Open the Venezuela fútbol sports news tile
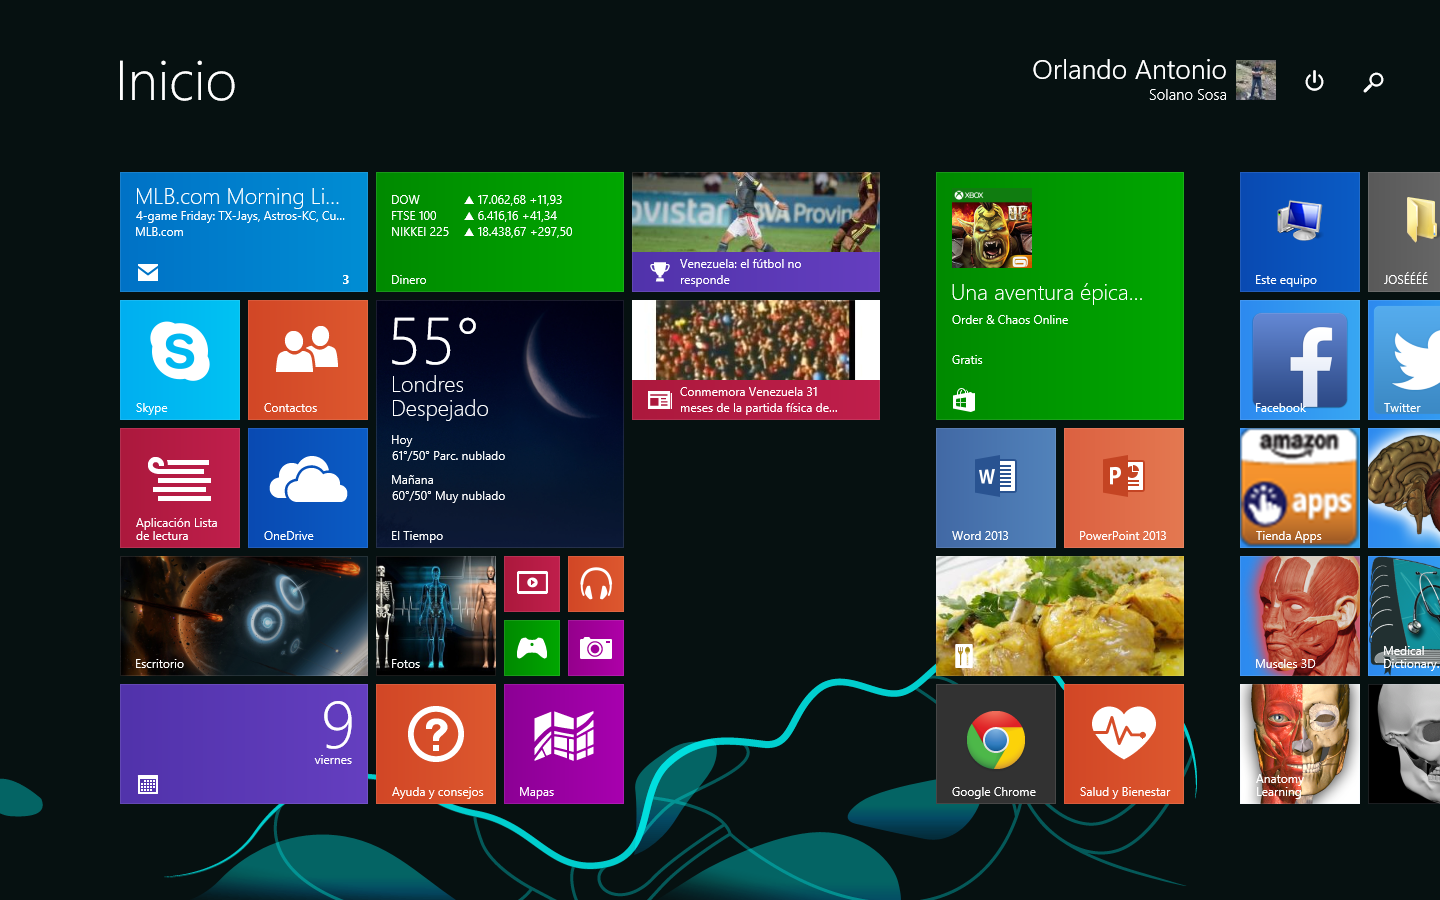Image resolution: width=1440 pixels, height=900 pixels. [x=756, y=232]
